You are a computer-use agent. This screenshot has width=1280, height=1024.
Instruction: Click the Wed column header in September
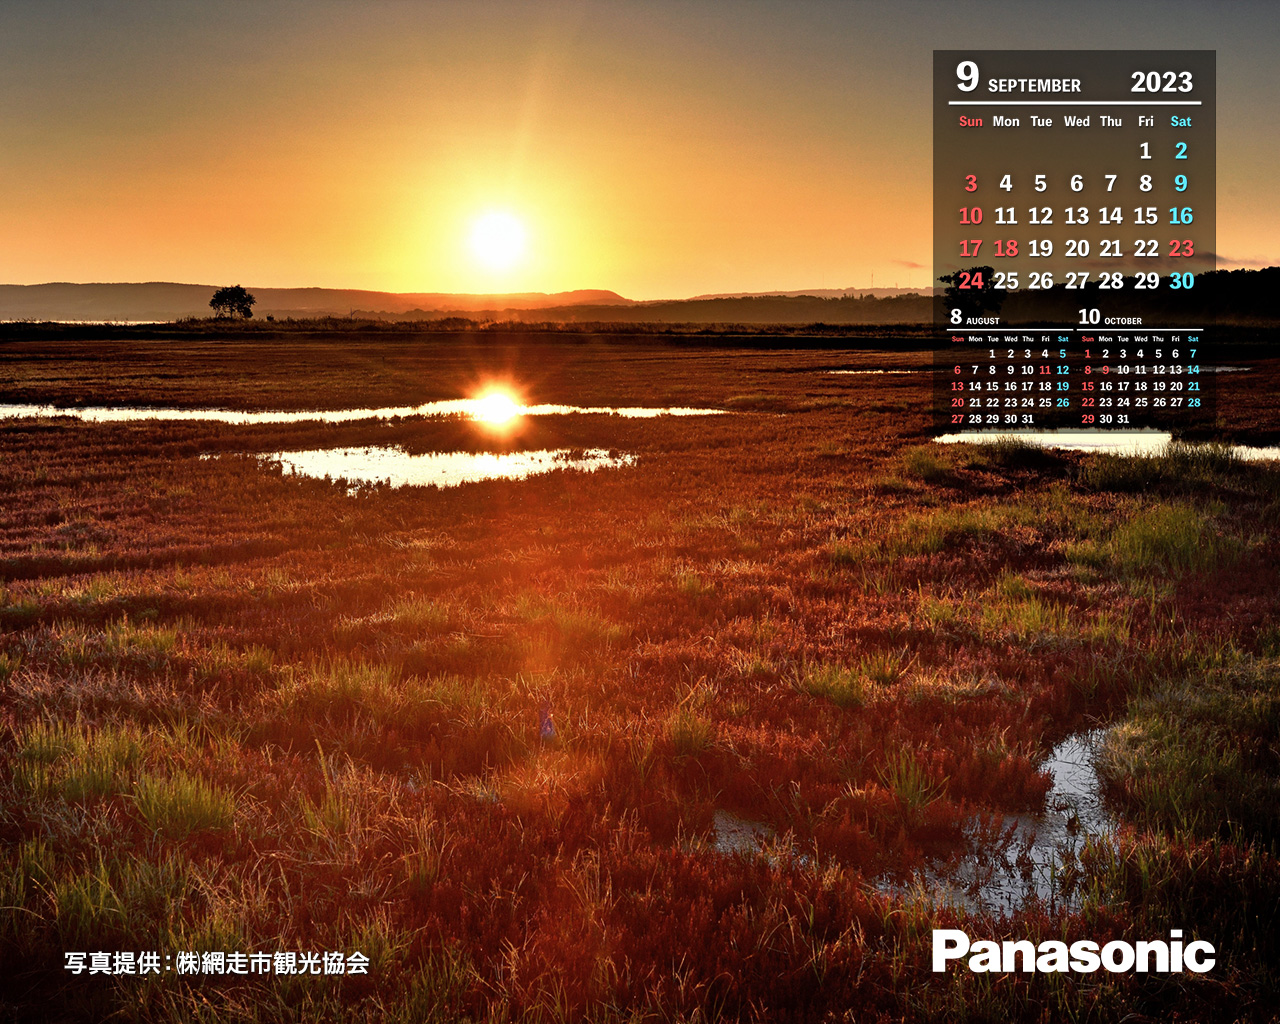click(x=1076, y=121)
